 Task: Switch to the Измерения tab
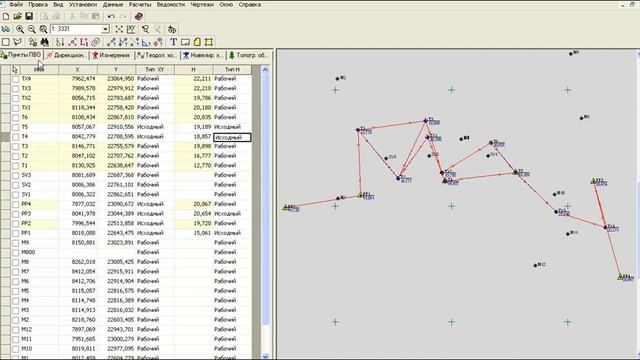pos(111,55)
